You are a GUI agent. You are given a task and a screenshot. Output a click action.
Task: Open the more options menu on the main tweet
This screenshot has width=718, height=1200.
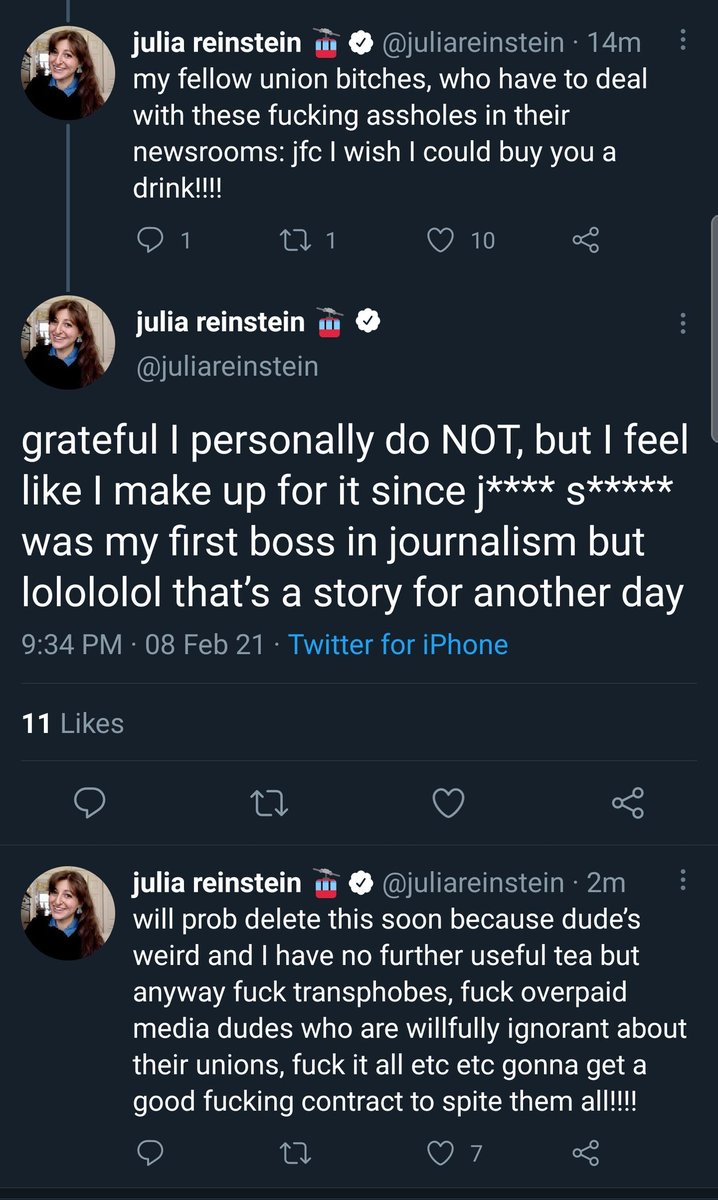[682, 323]
